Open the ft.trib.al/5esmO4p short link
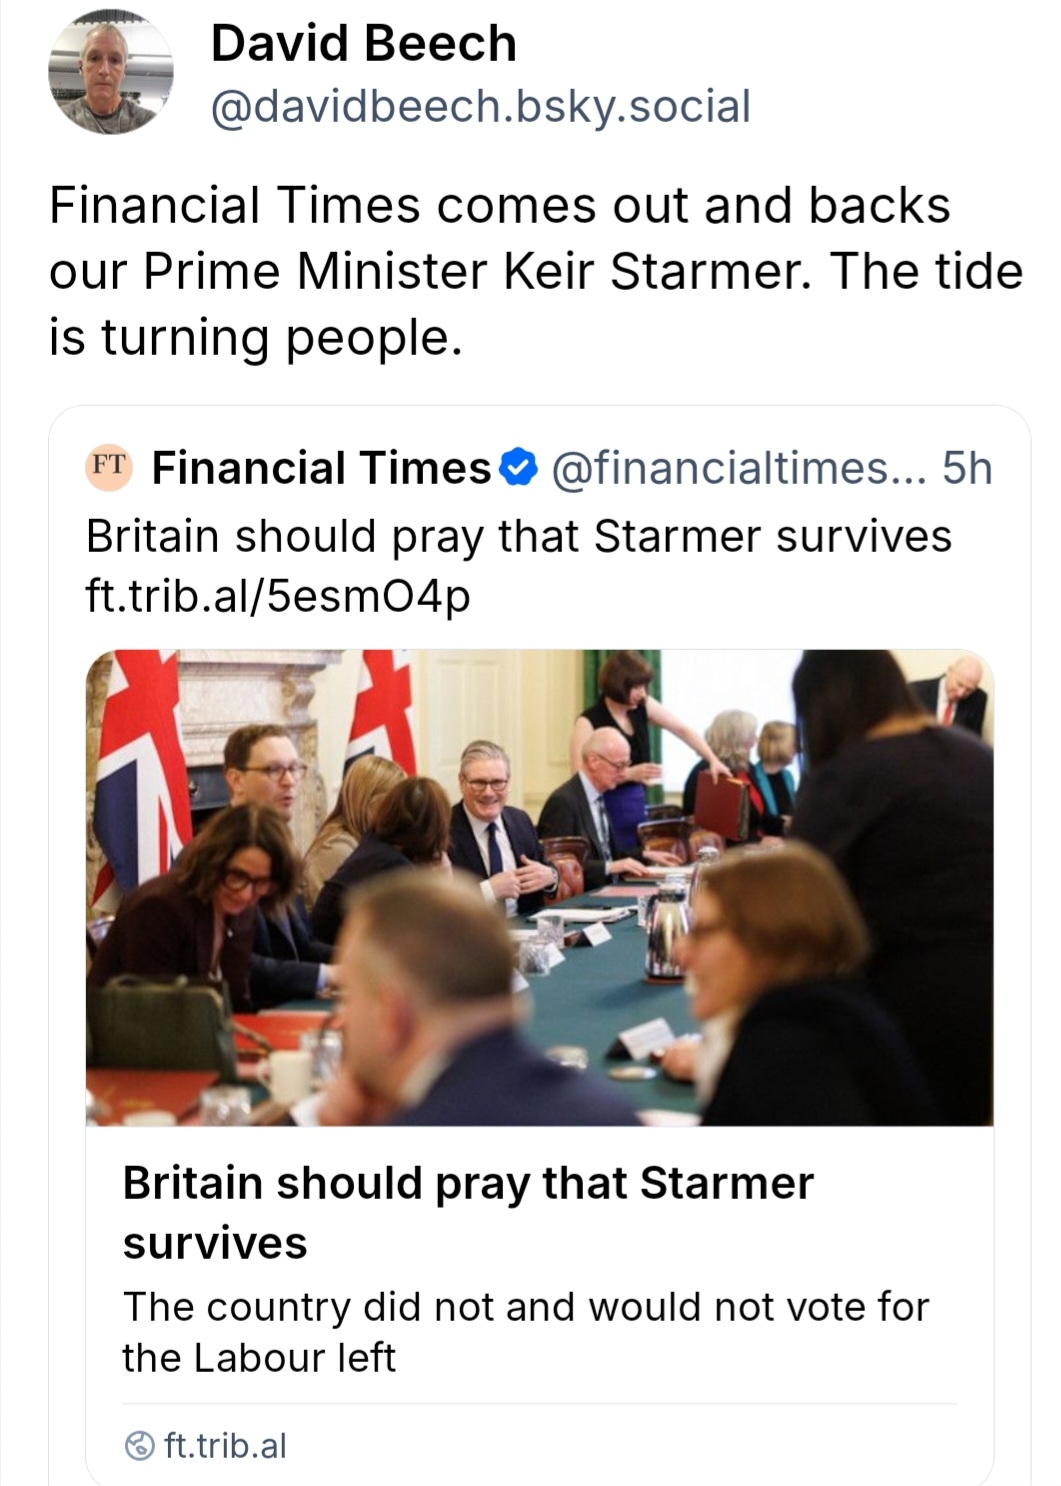Viewport: 1061px width, 1486px height. coord(278,596)
